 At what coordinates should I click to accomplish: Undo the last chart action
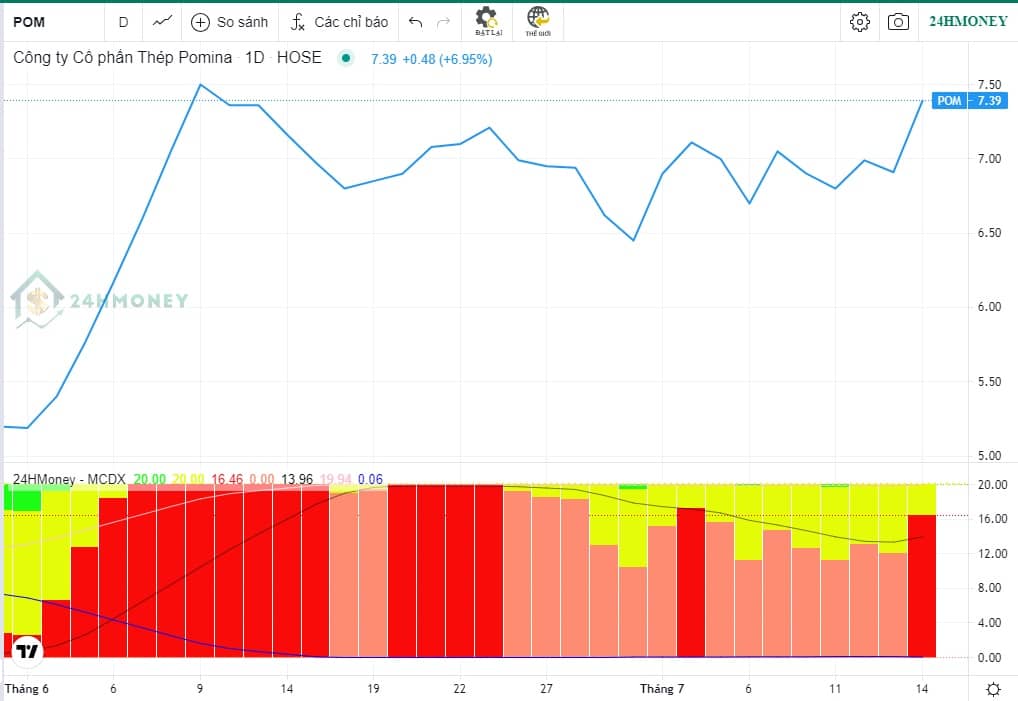click(x=416, y=23)
